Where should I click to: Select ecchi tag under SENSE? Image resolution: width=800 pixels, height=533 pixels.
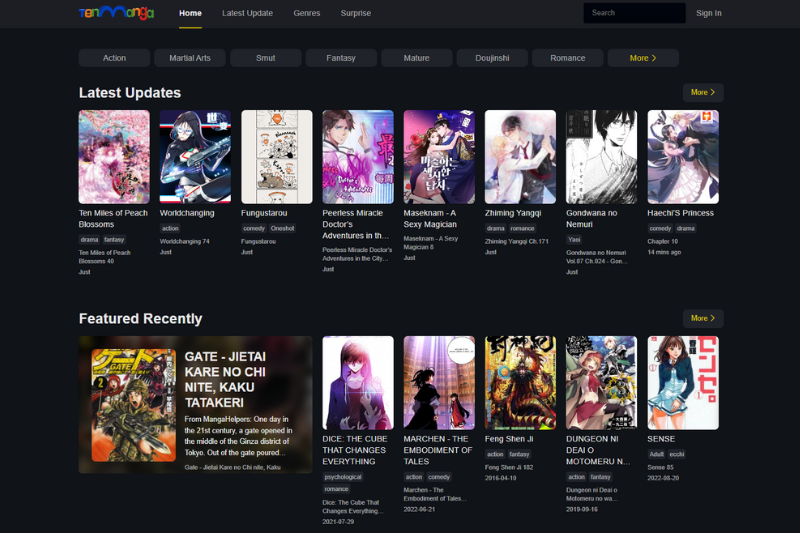point(677,454)
